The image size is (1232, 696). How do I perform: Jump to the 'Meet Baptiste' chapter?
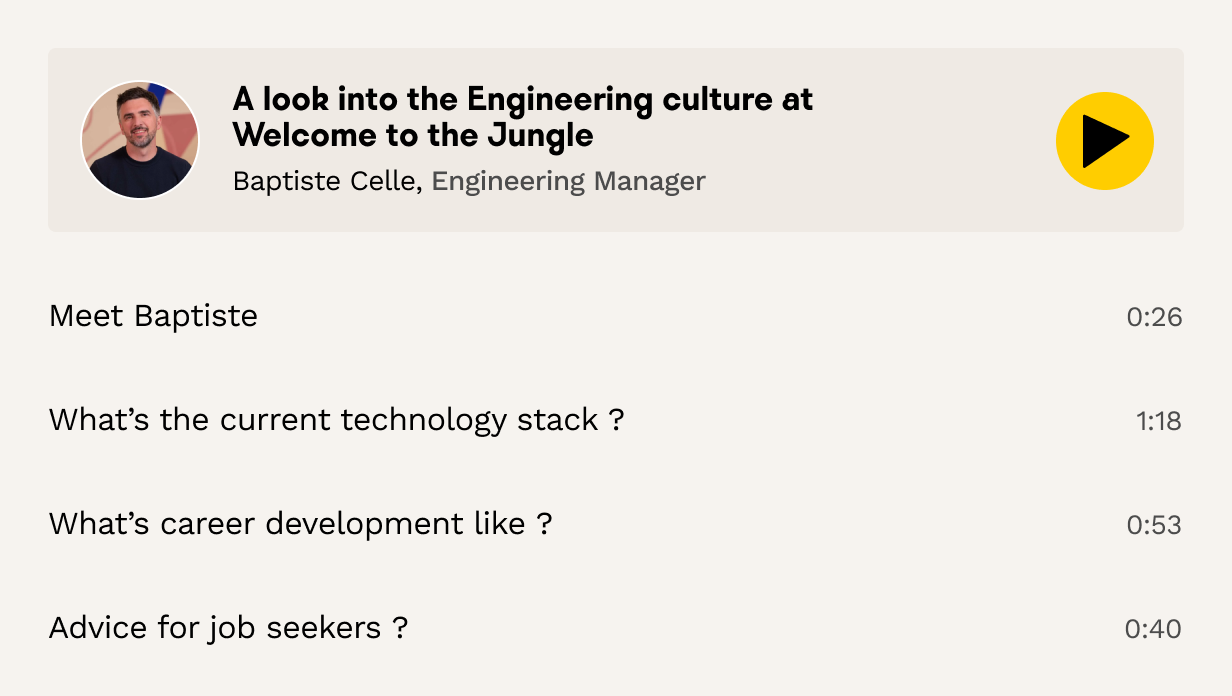[x=153, y=316]
